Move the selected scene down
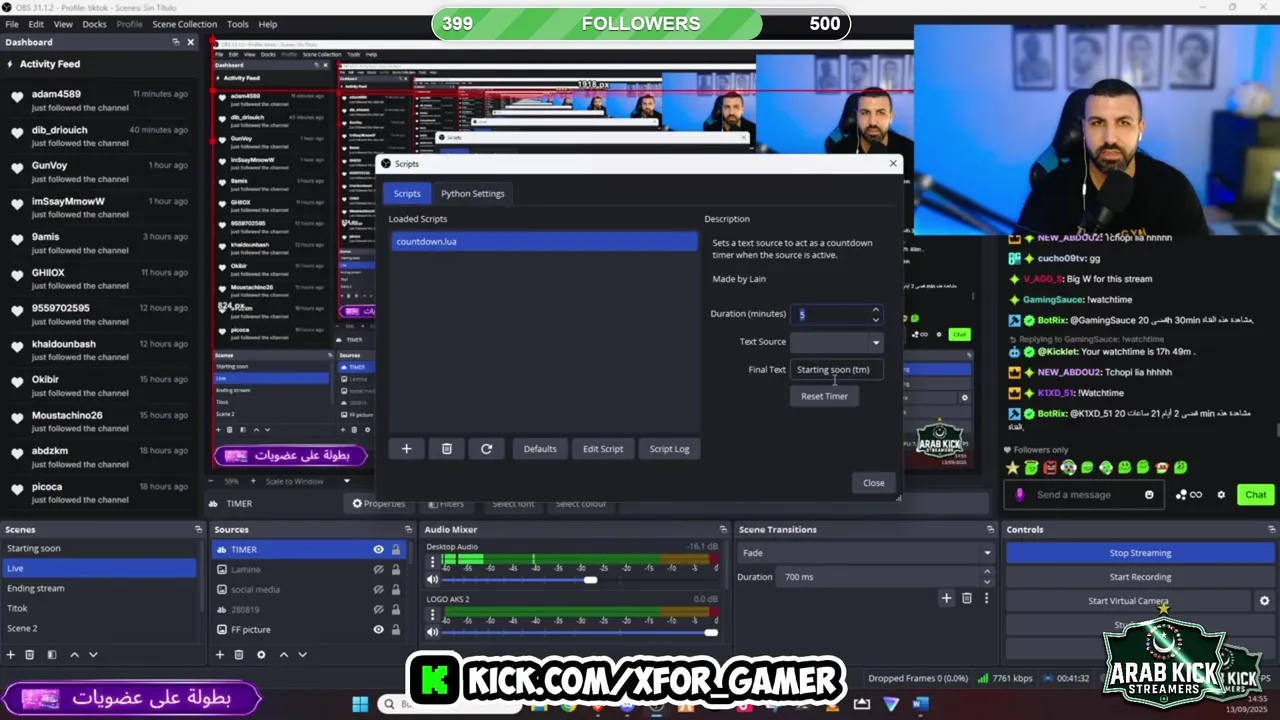Image resolution: width=1280 pixels, height=720 pixels. click(93, 655)
